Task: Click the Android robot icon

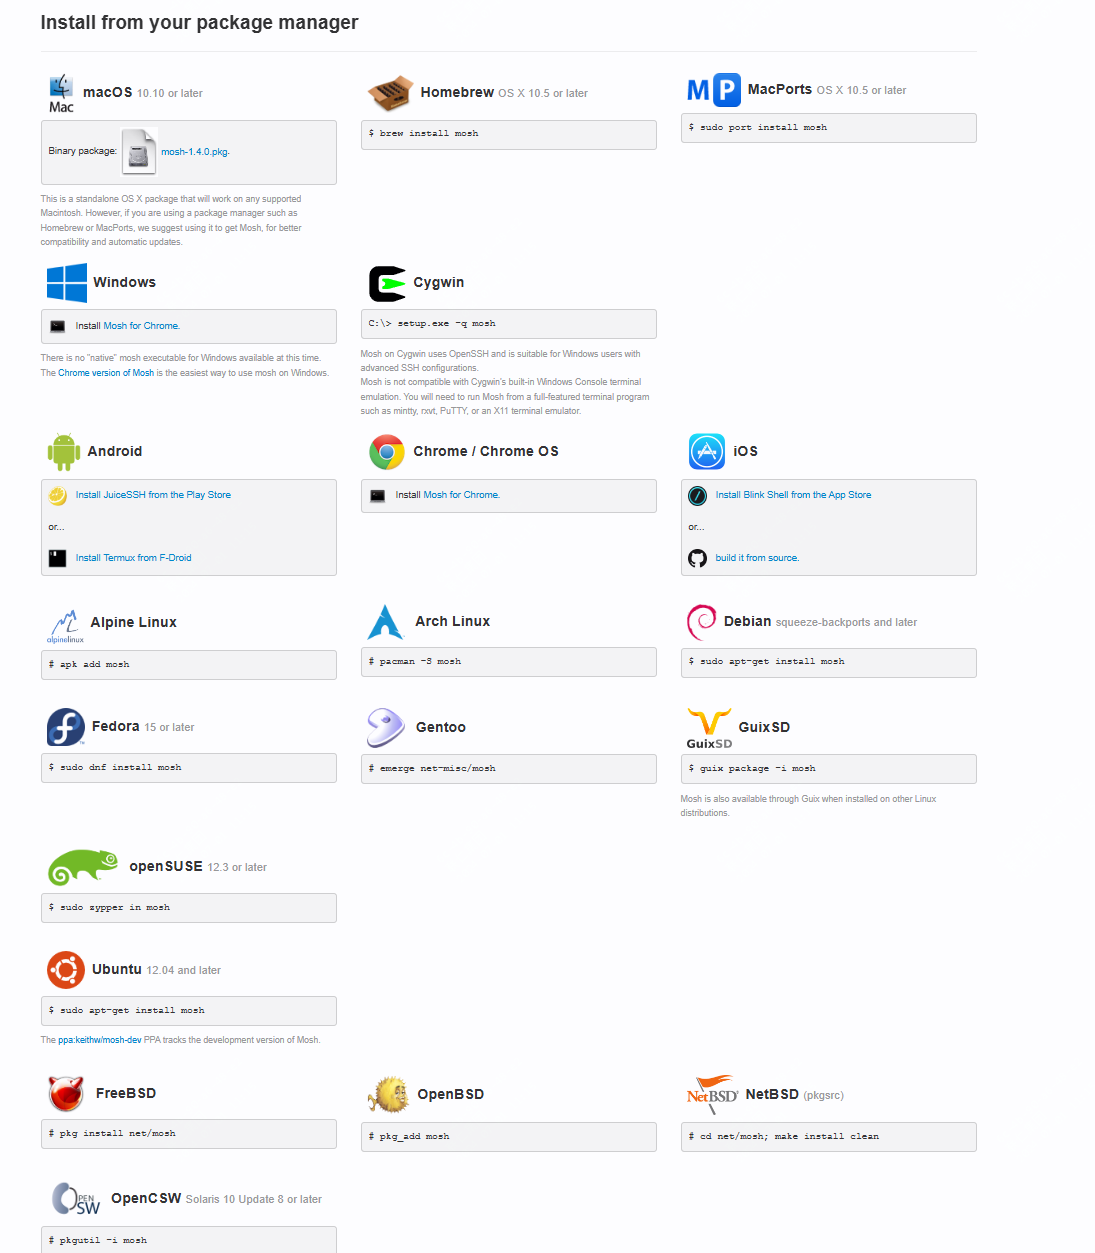Action: click(x=64, y=452)
